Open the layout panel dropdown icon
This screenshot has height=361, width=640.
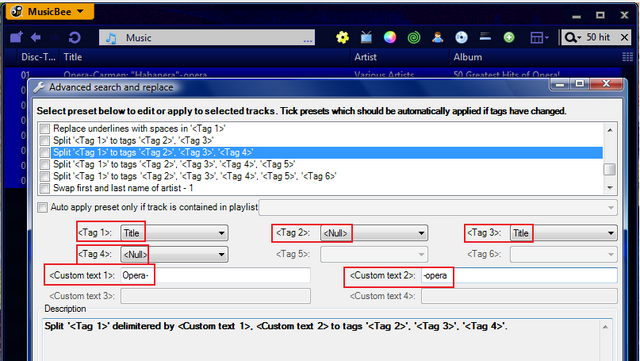click(x=539, y=38)
